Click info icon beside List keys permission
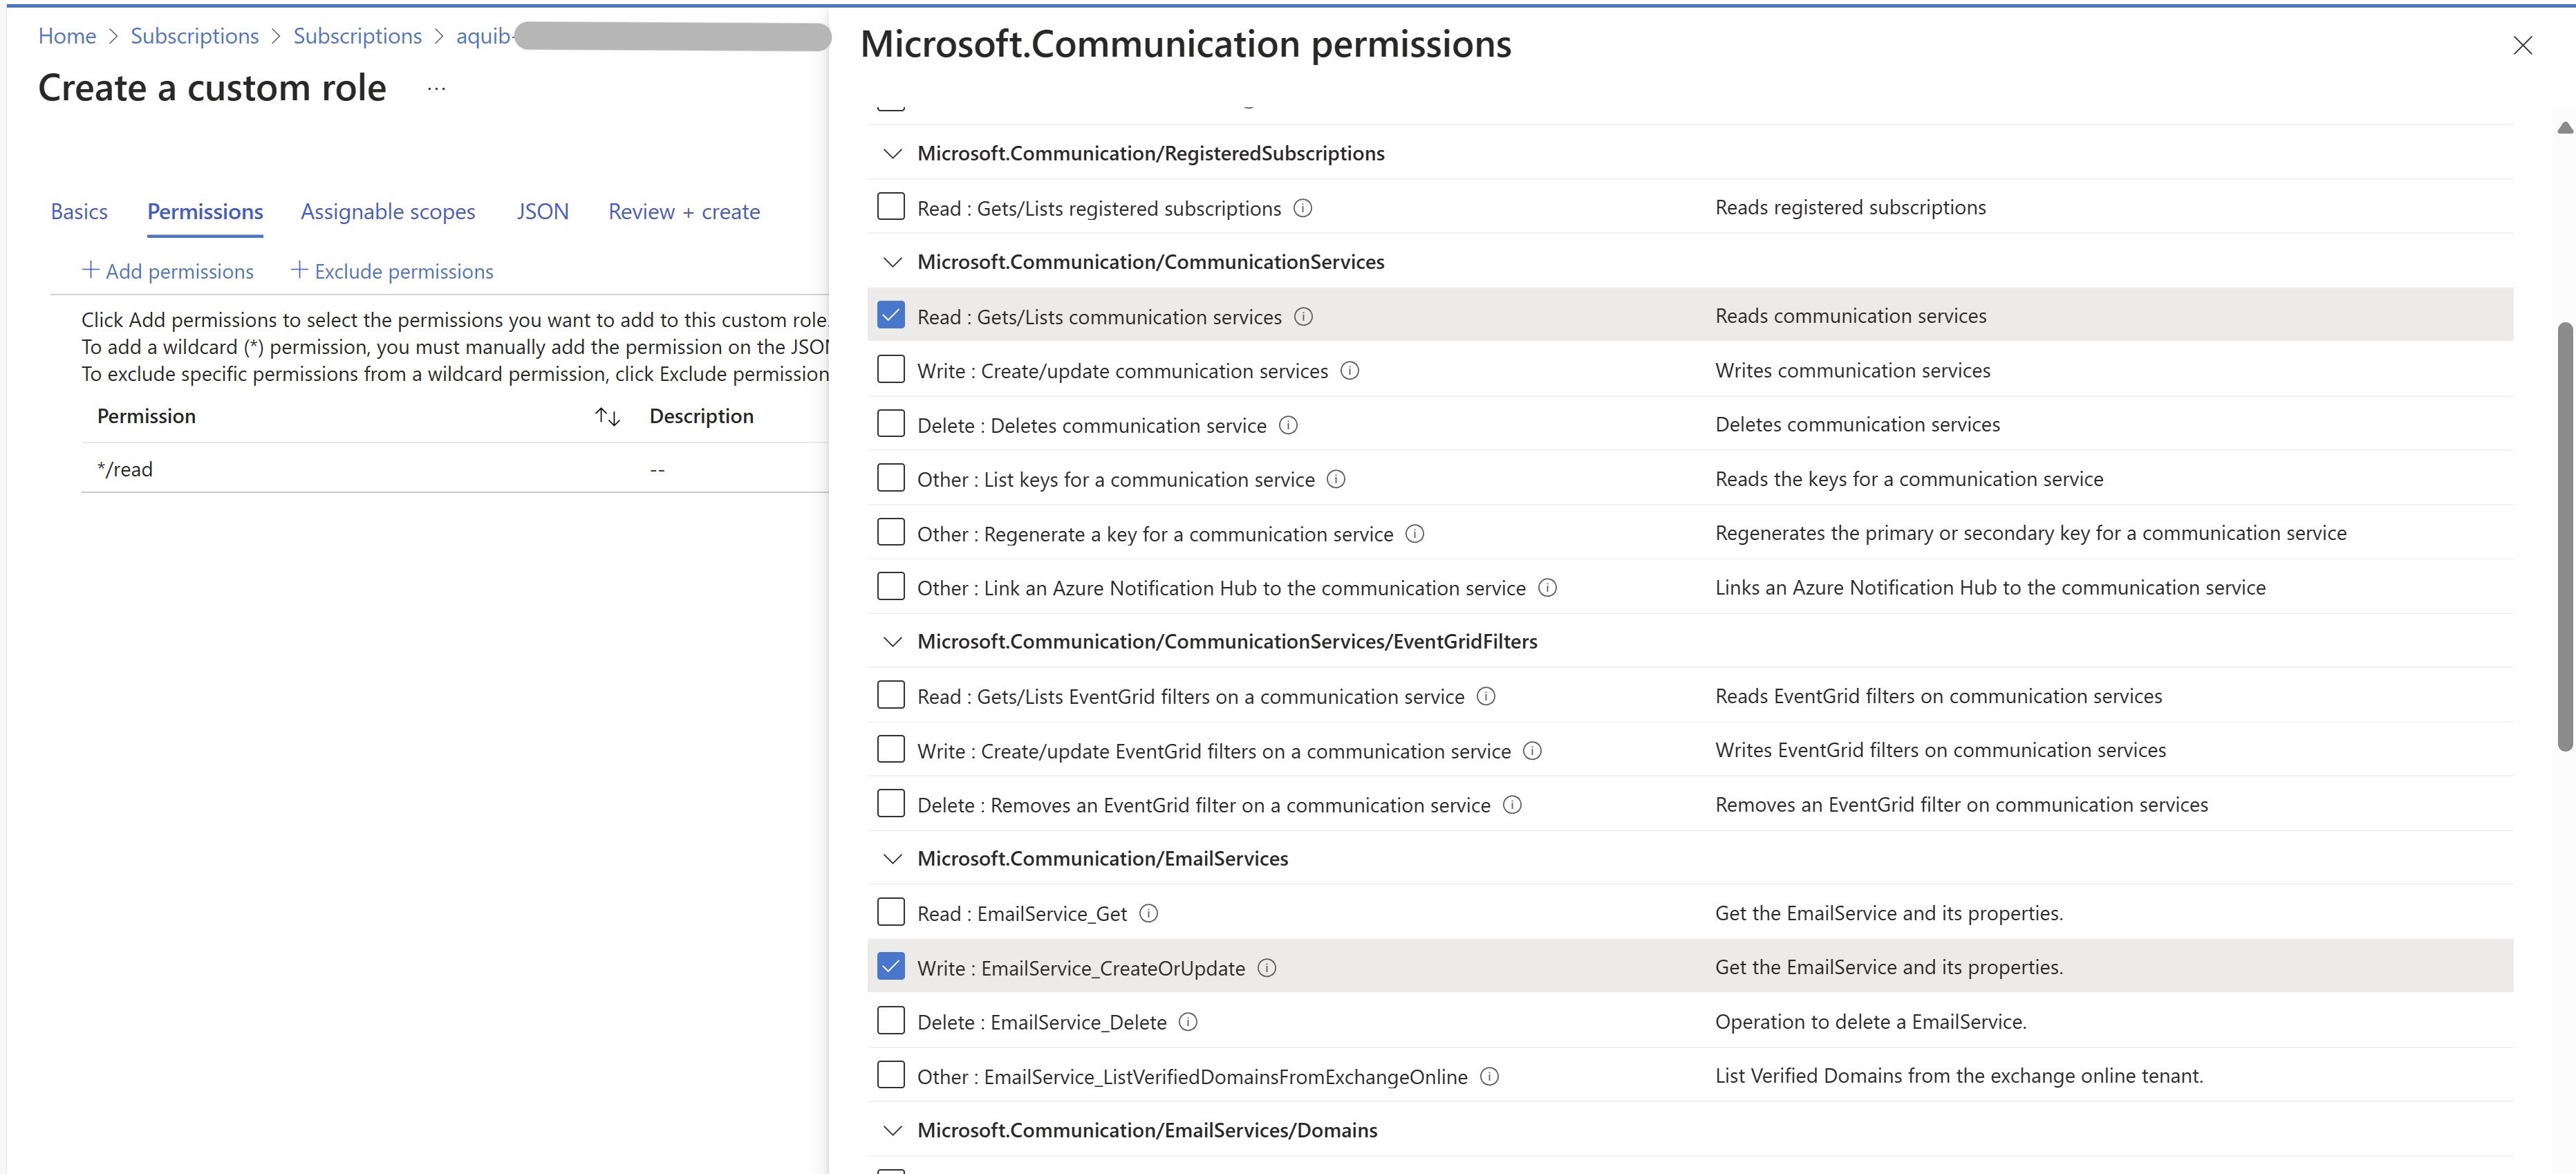The image size is (2576, 1174). [x=1335, y=479]
